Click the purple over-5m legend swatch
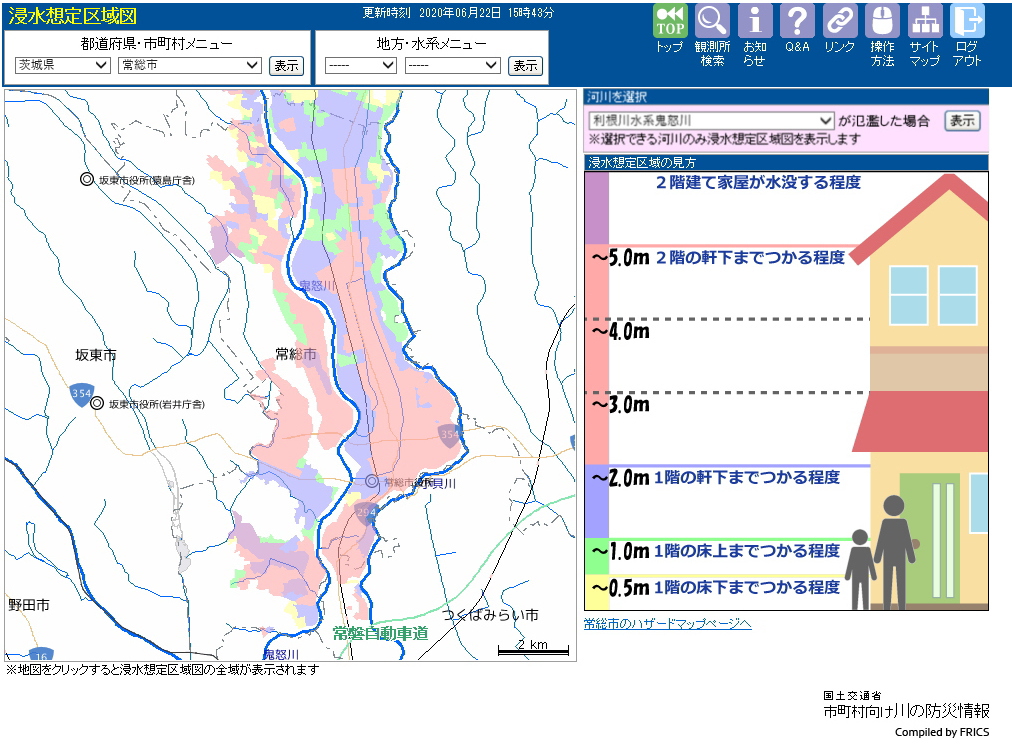The image size is (1012, 752). [x=597, y=208]
